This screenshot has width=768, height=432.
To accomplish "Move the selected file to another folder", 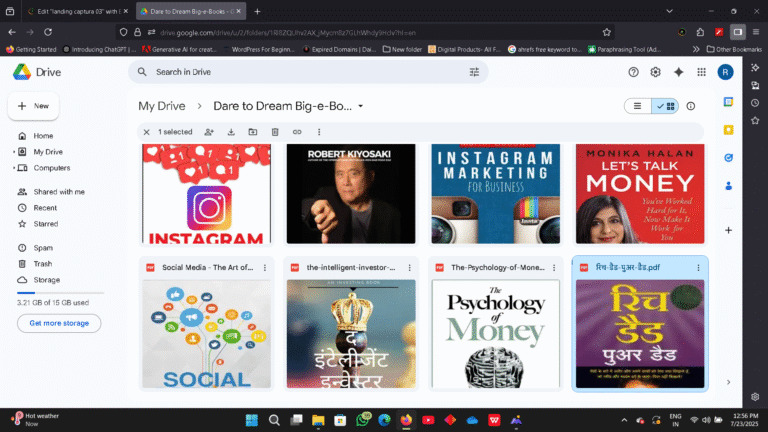I will [253, 132].
